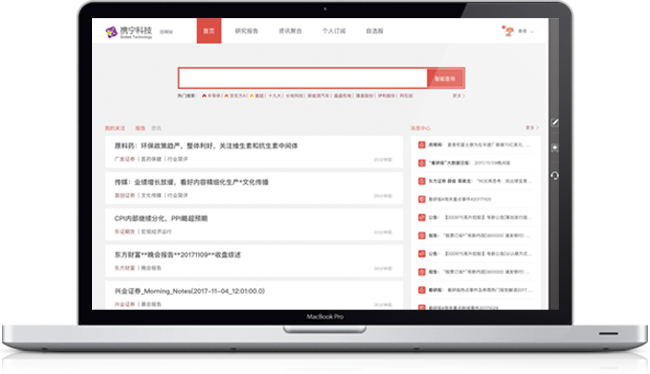
Task: Open the CPI内部继续分化 article link
Action: point(161,219)
